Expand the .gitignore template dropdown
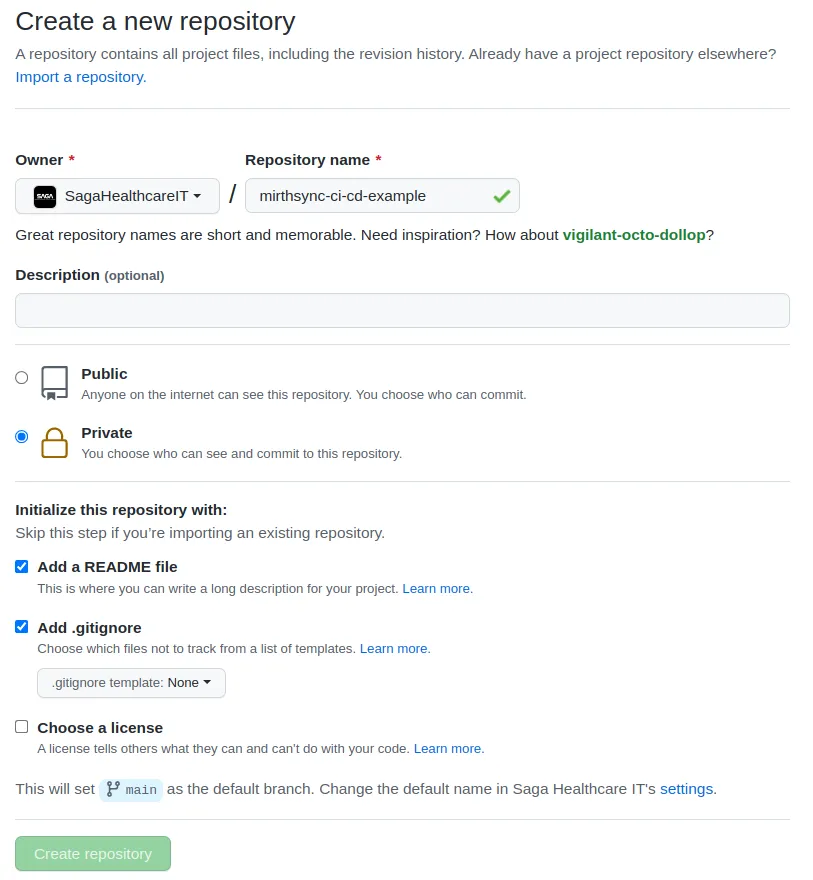This screenshot has width=813, height=880. (131, 683)
